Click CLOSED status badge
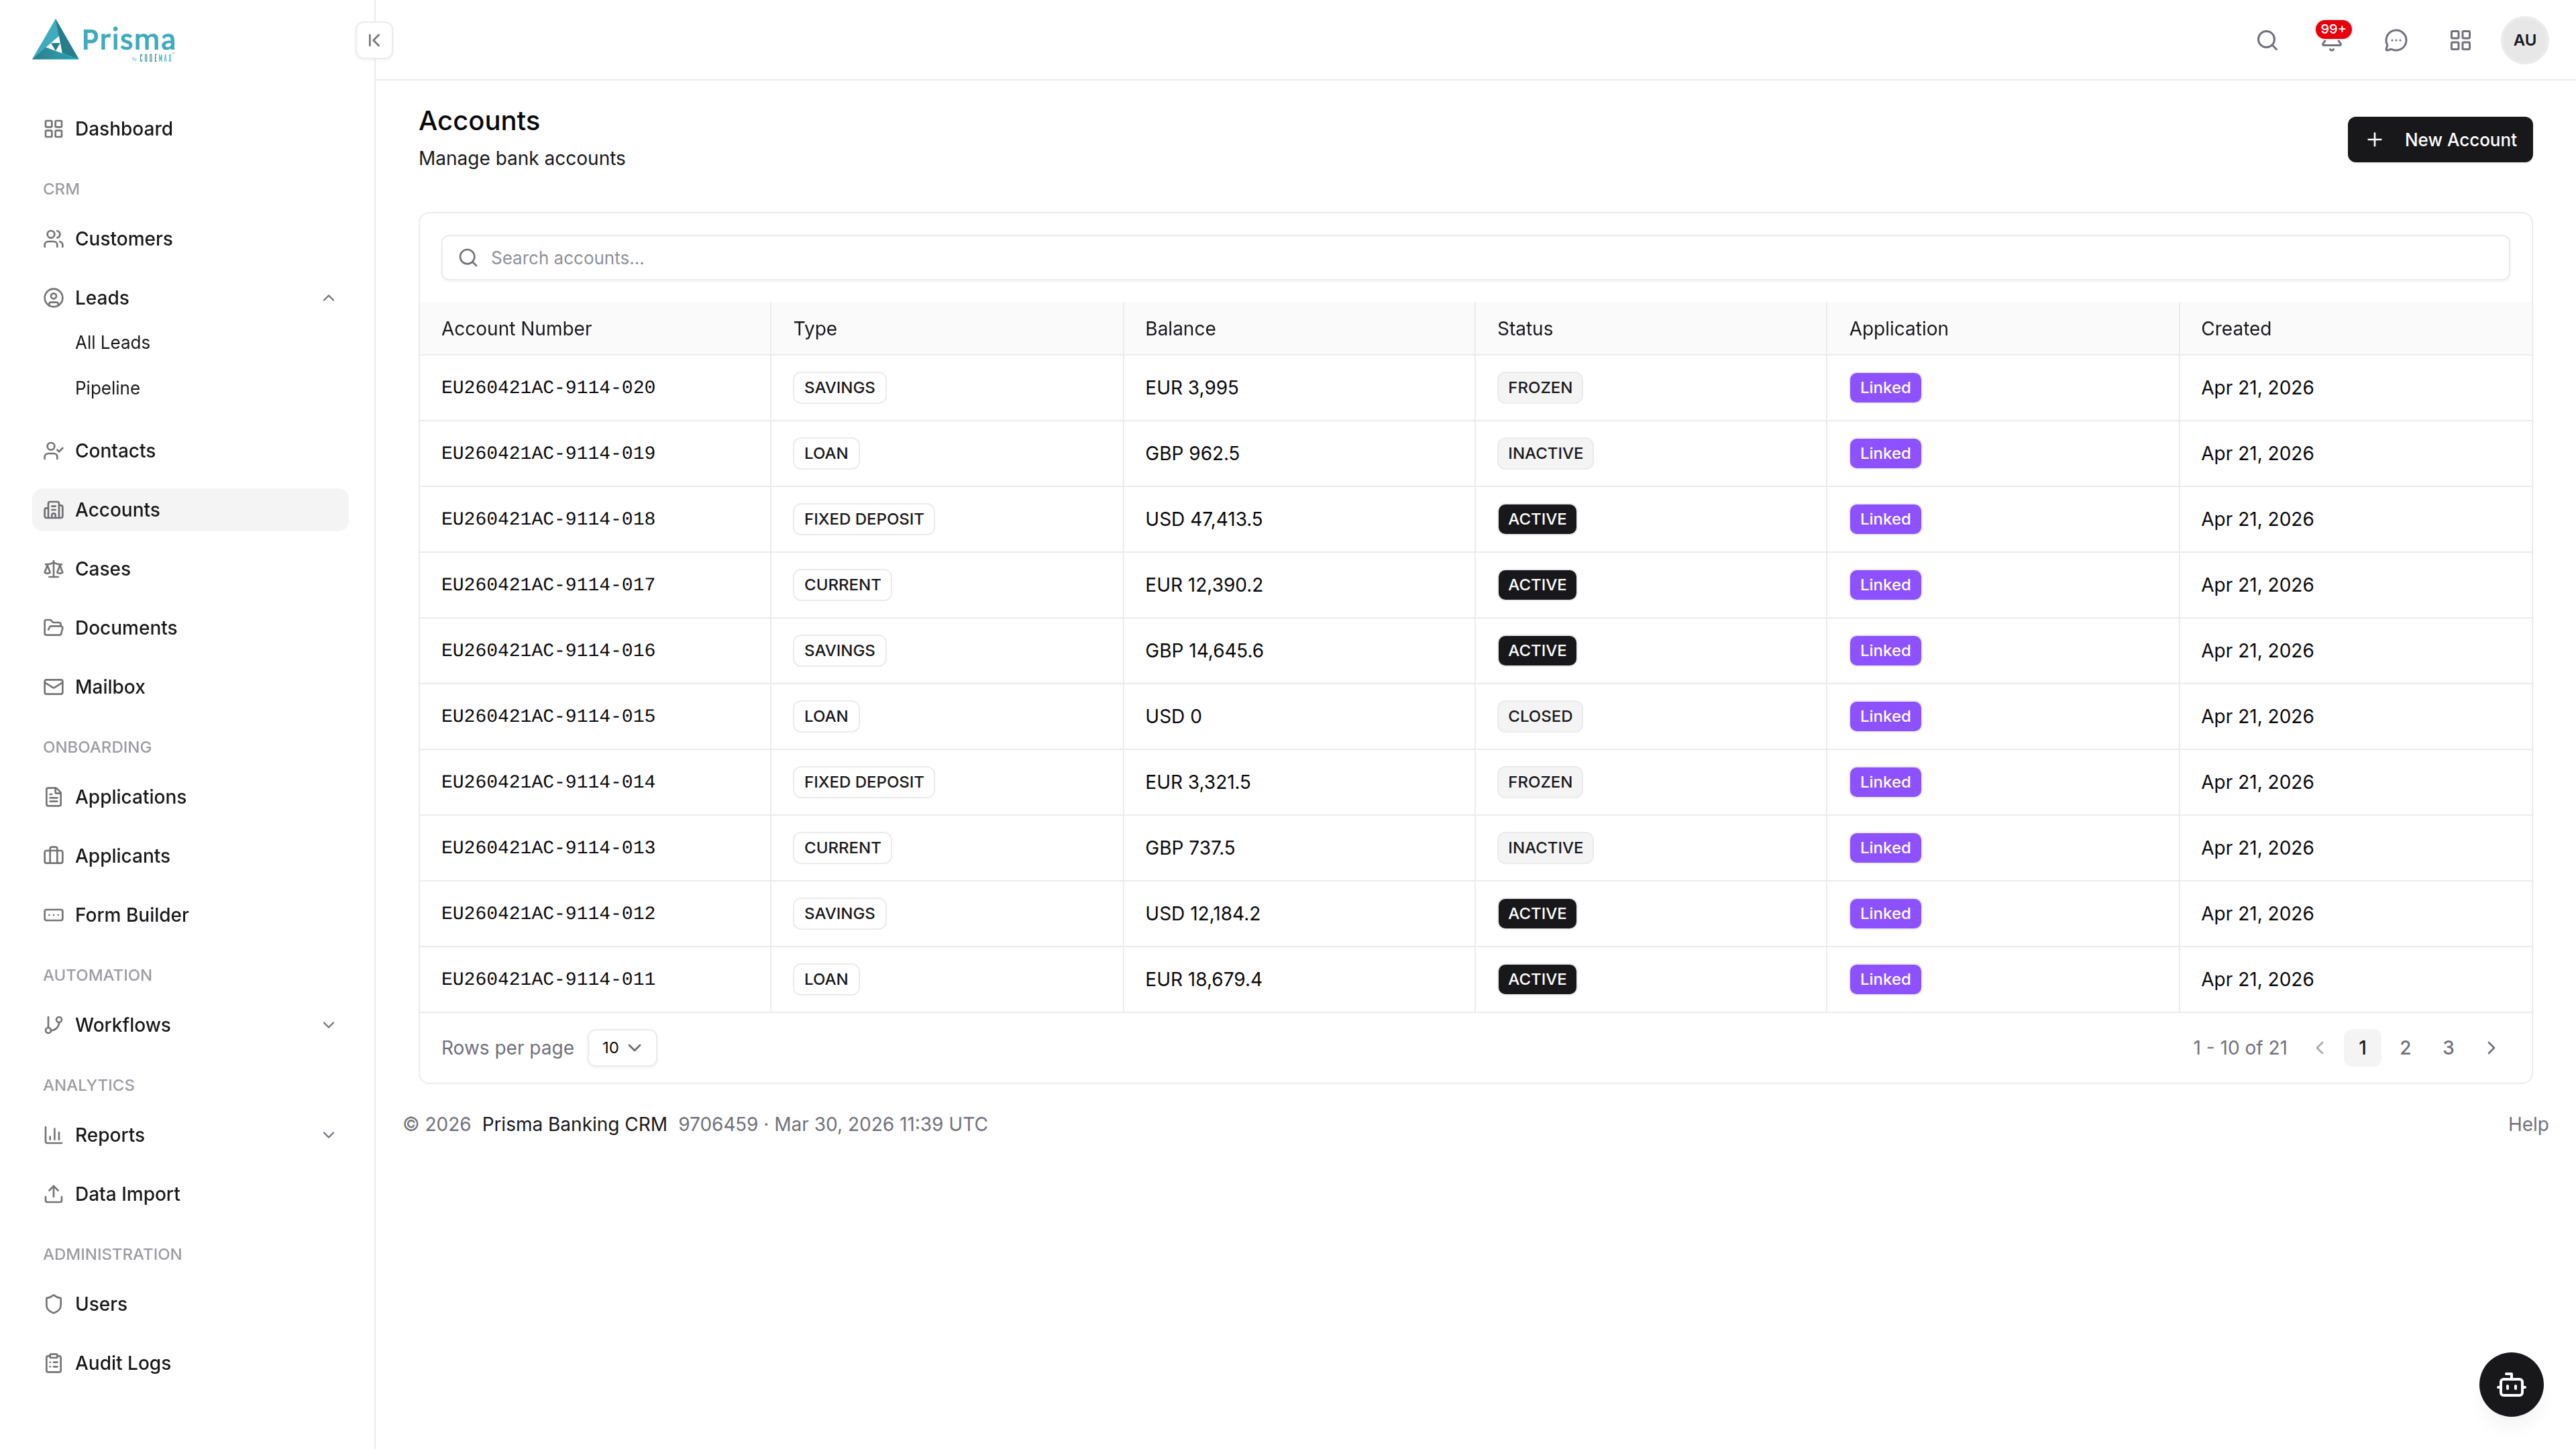The image size is (2576, 1449). tap(1540, 716)
